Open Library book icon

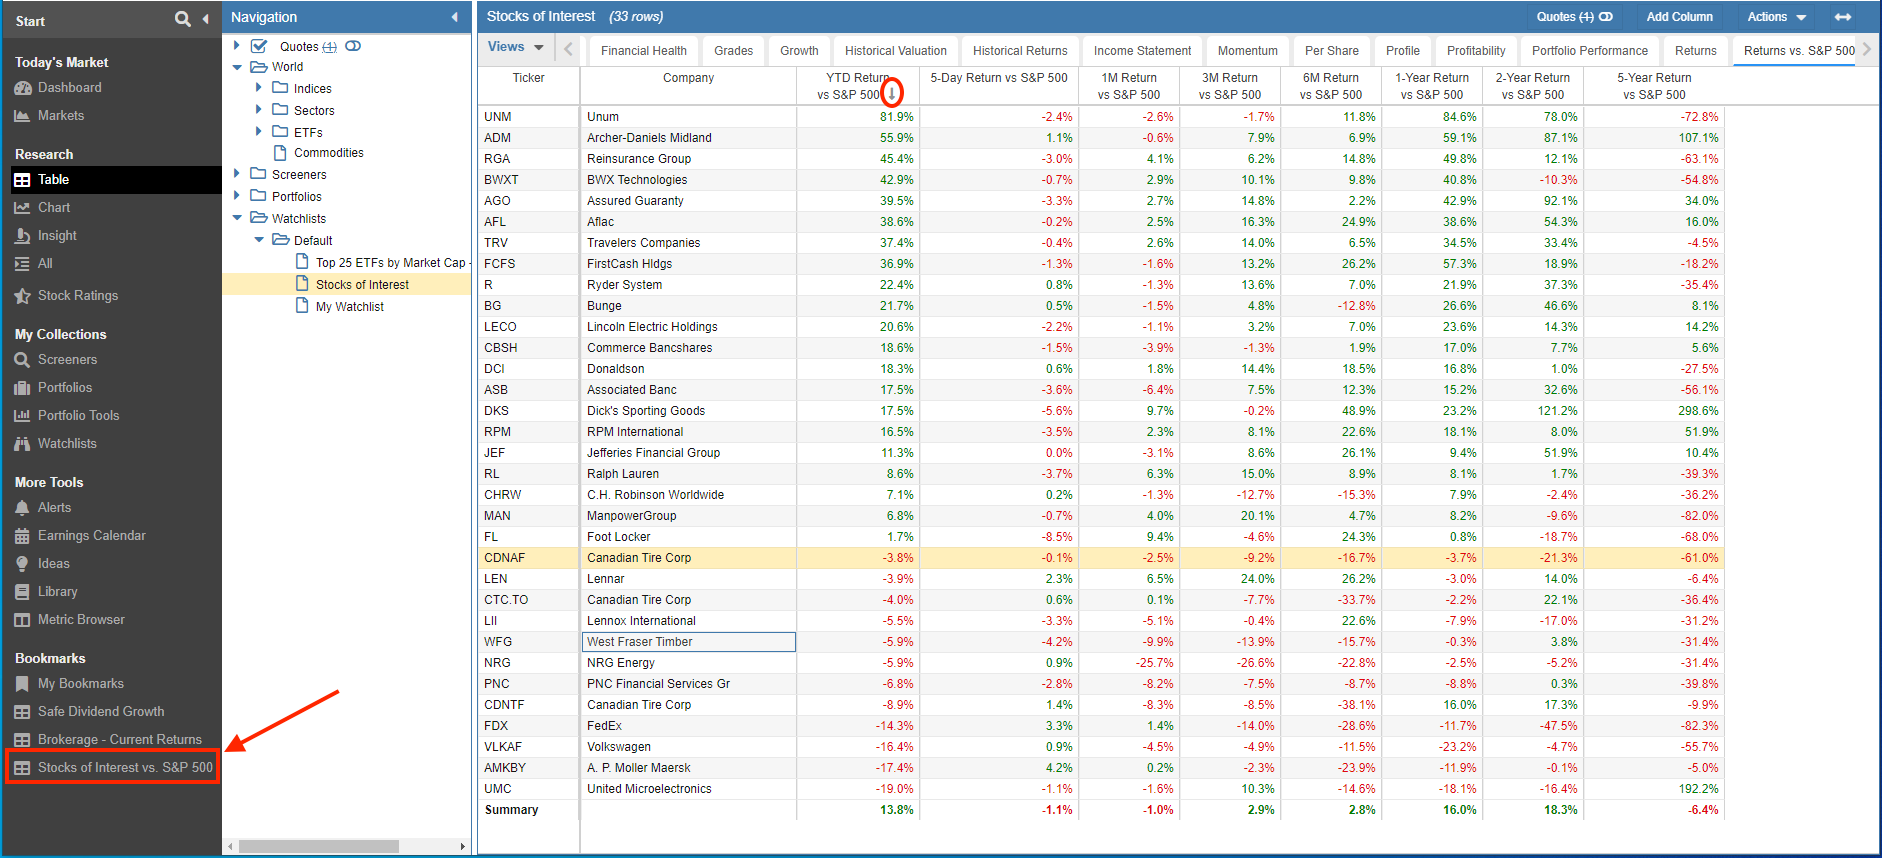coord(22,592)
